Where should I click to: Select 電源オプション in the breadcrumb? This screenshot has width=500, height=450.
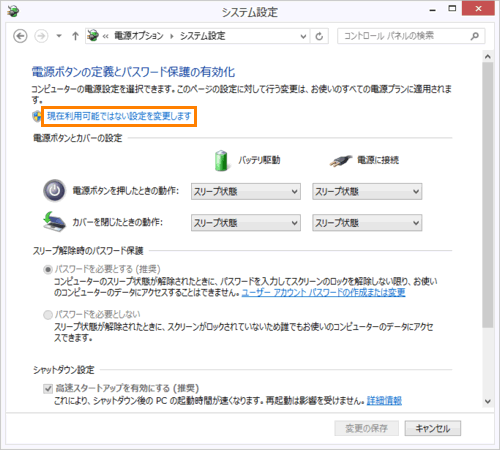point(139,36)
